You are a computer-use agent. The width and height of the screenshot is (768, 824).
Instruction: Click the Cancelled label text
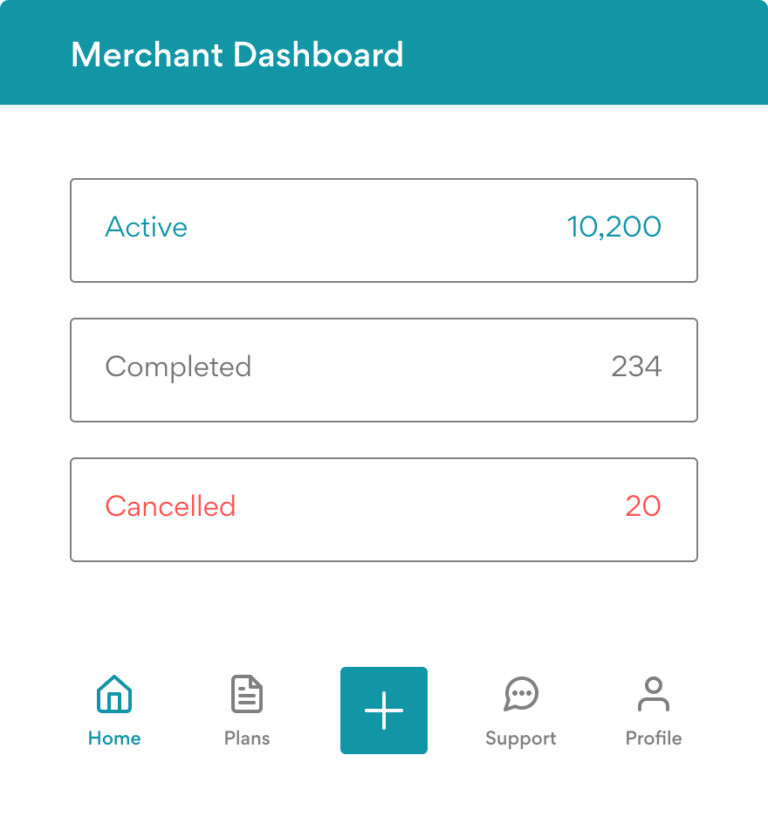click(170, 507)
